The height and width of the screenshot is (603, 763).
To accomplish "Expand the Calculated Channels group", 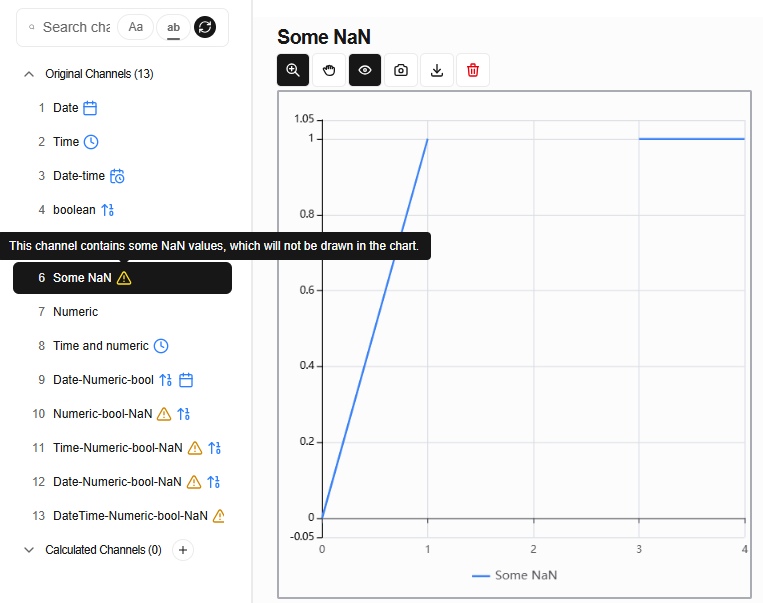I will tap(29, 550).
